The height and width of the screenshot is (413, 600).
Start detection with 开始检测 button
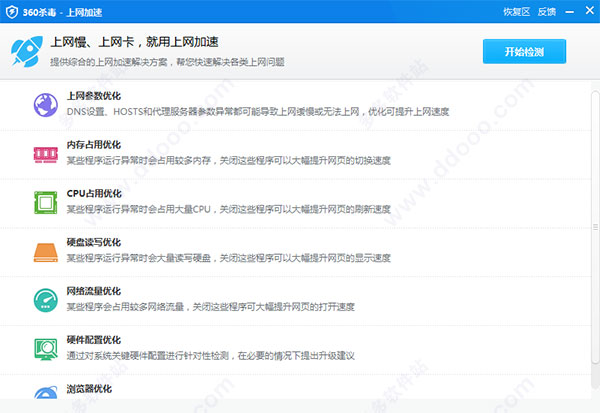[x=524, y=51]
